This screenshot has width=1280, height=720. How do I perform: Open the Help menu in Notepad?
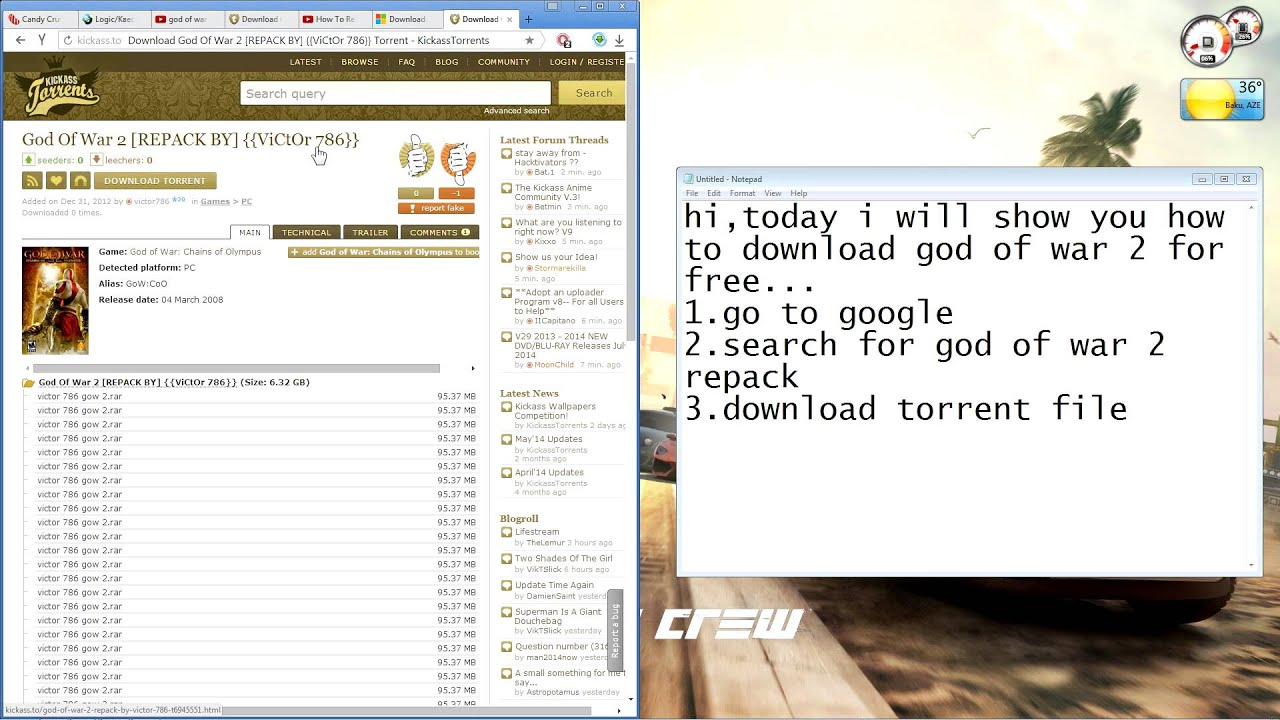798,193
